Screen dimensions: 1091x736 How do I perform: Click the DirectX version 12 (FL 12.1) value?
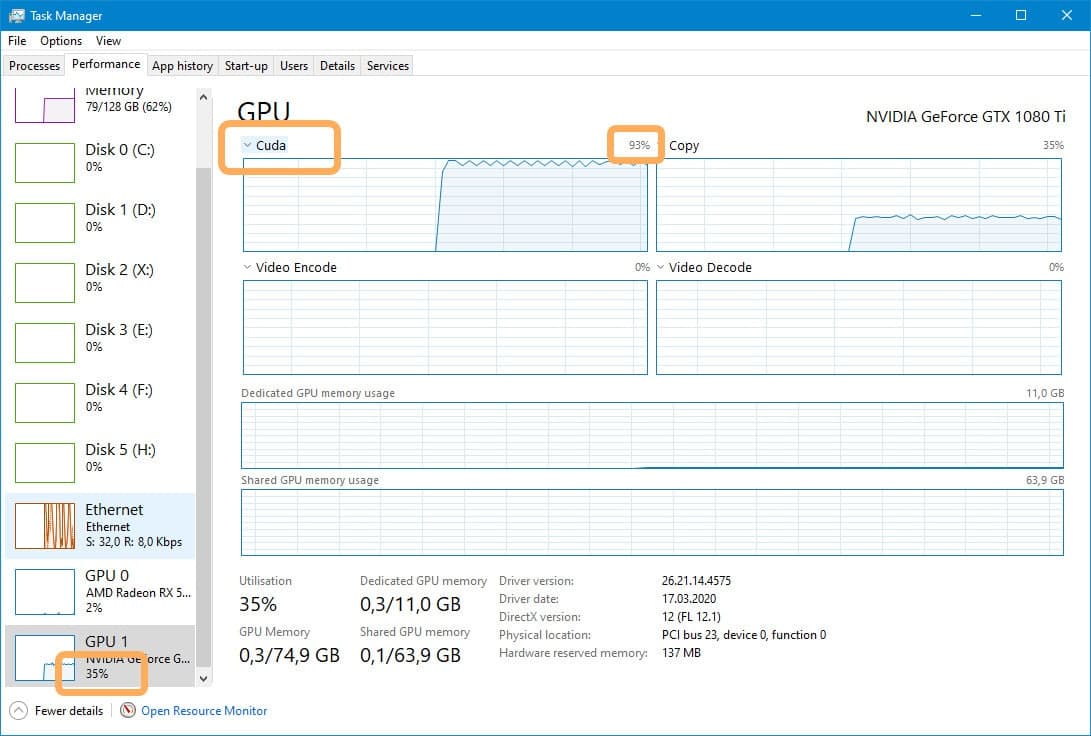[691, 616]
